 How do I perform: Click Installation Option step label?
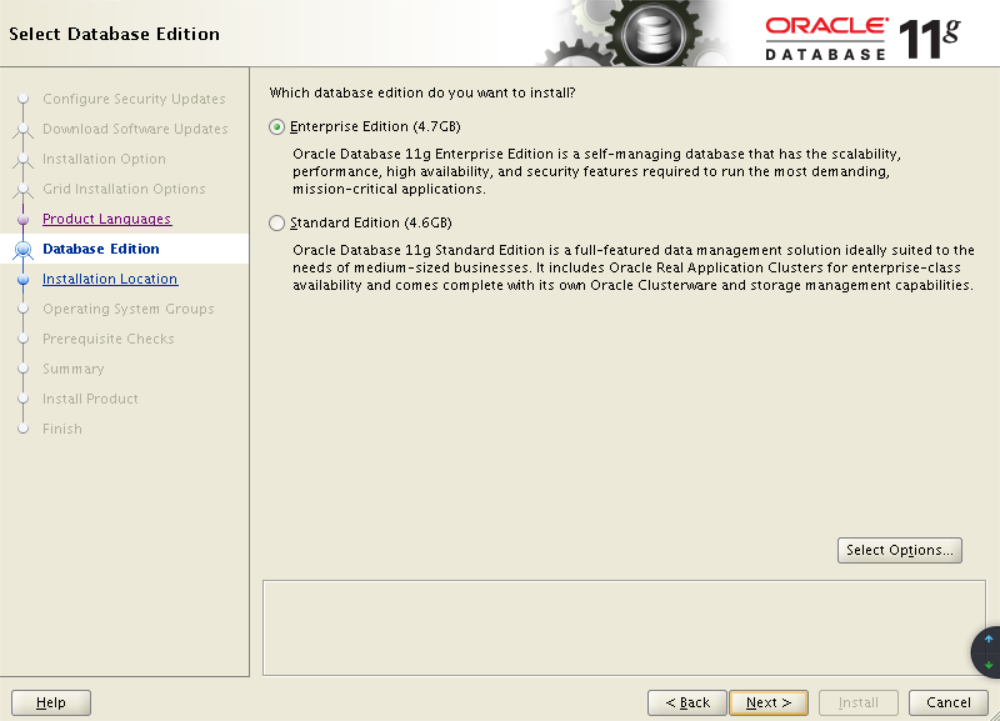point(104,159)
